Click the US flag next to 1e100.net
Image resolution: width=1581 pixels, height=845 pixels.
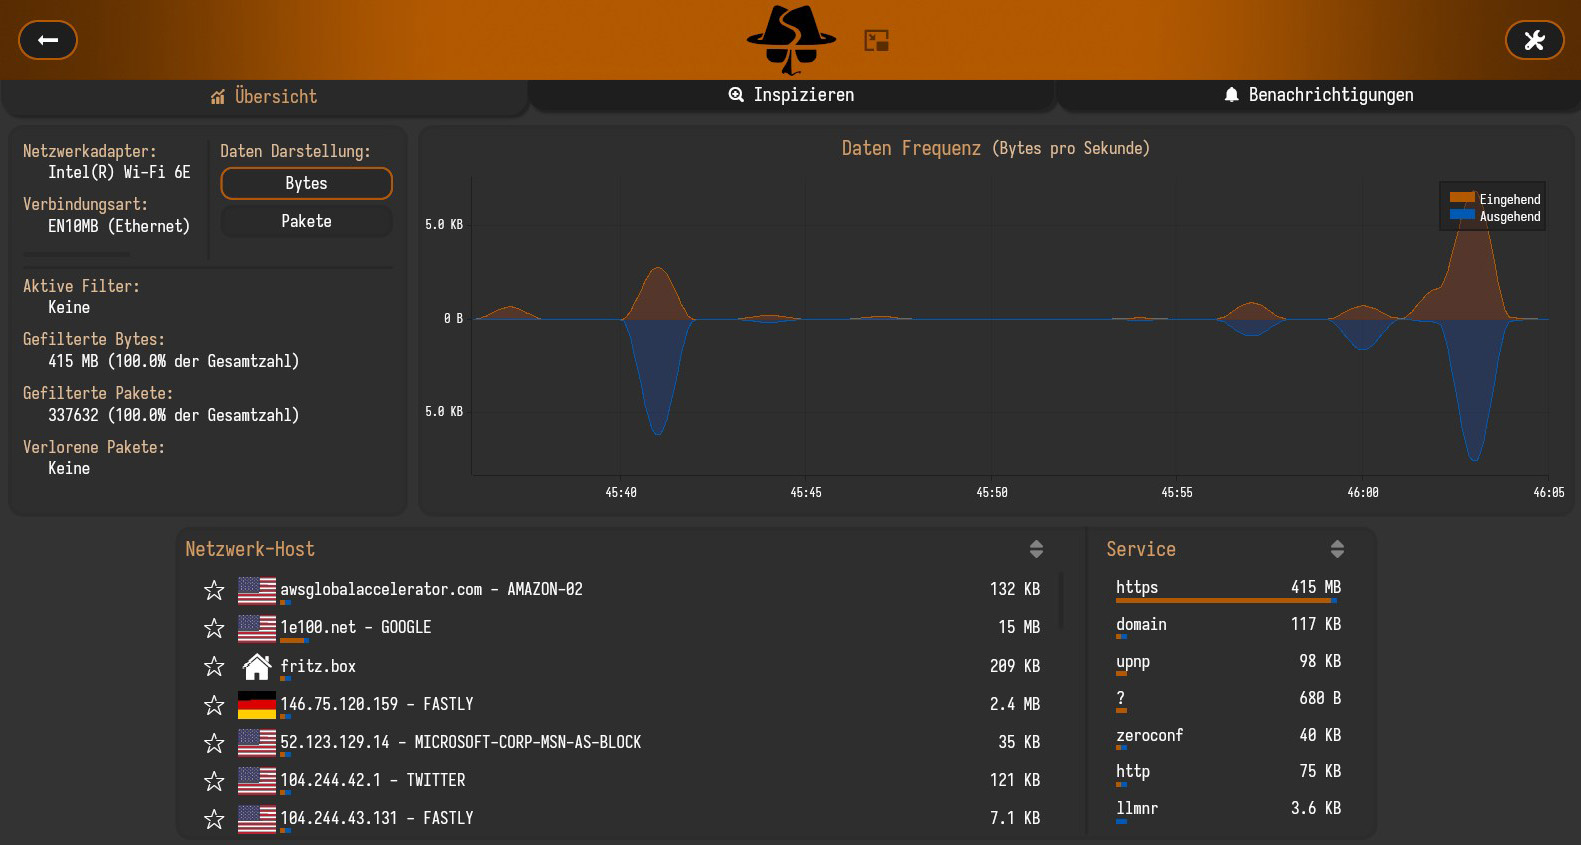click(257, 628)
